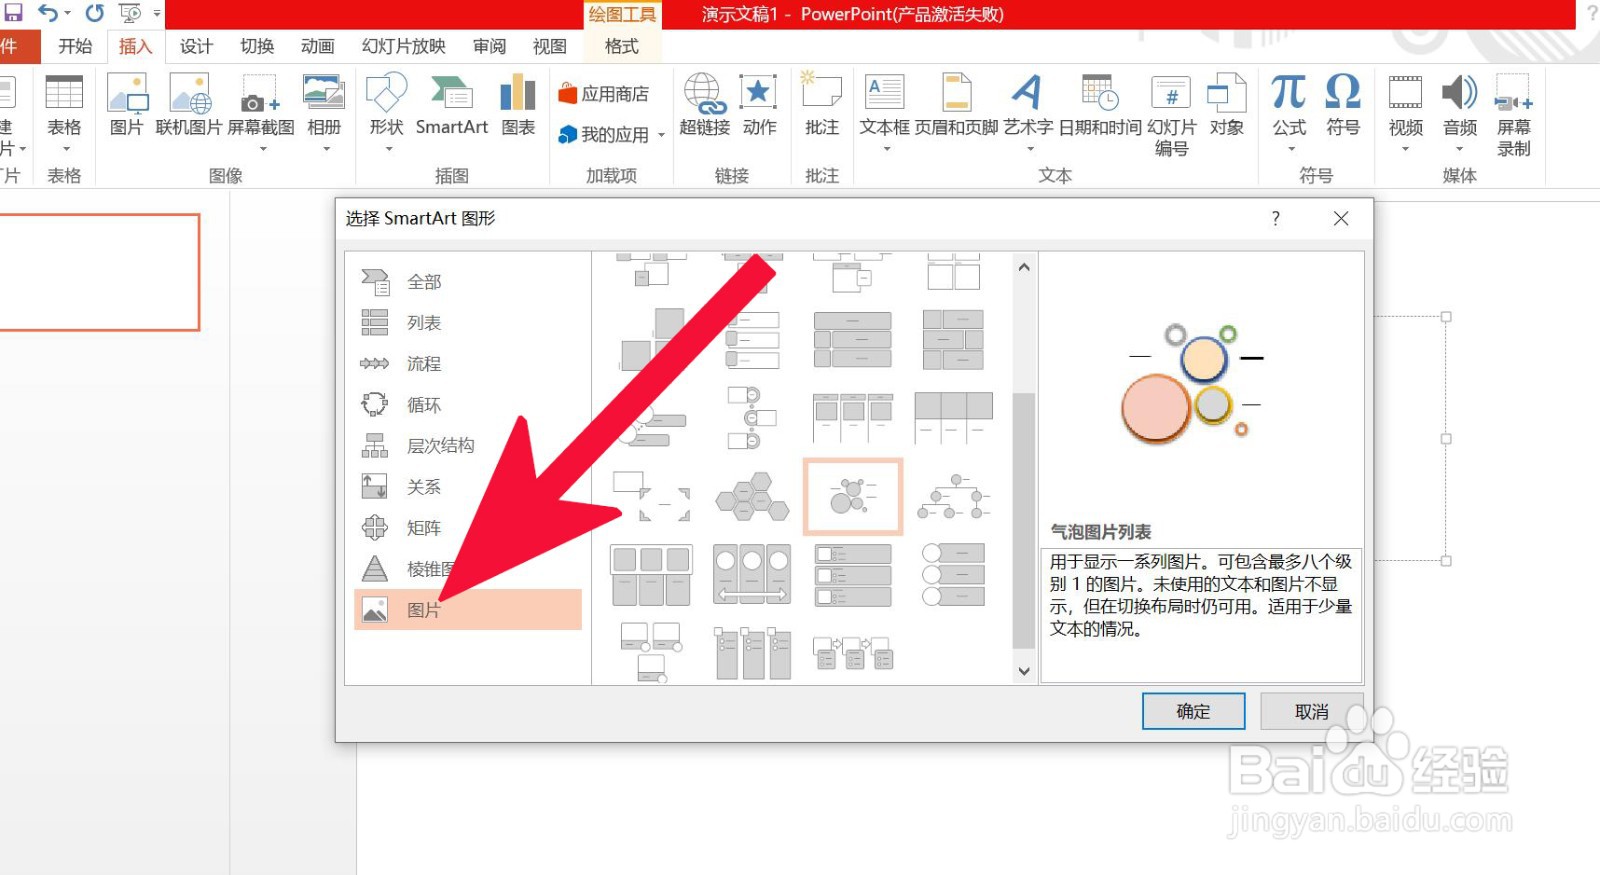Add a 批注 comment
This screenshot has height=875, width=1600.
[822, 105]
